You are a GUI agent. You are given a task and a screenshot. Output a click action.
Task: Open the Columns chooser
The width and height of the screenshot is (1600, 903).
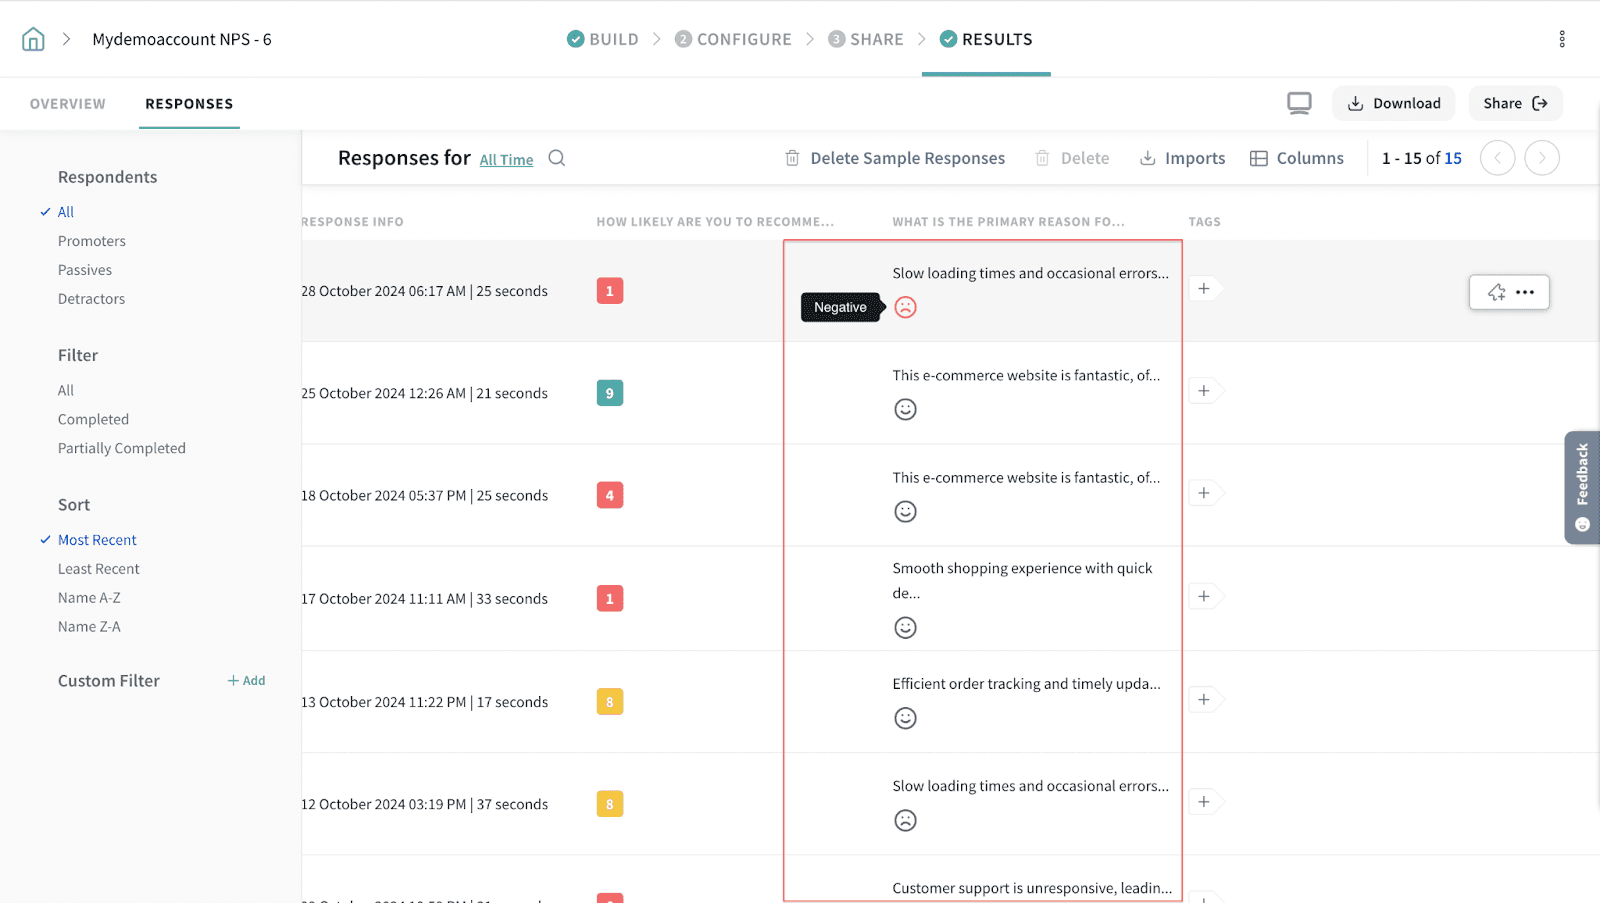(x=1297, y=158)
